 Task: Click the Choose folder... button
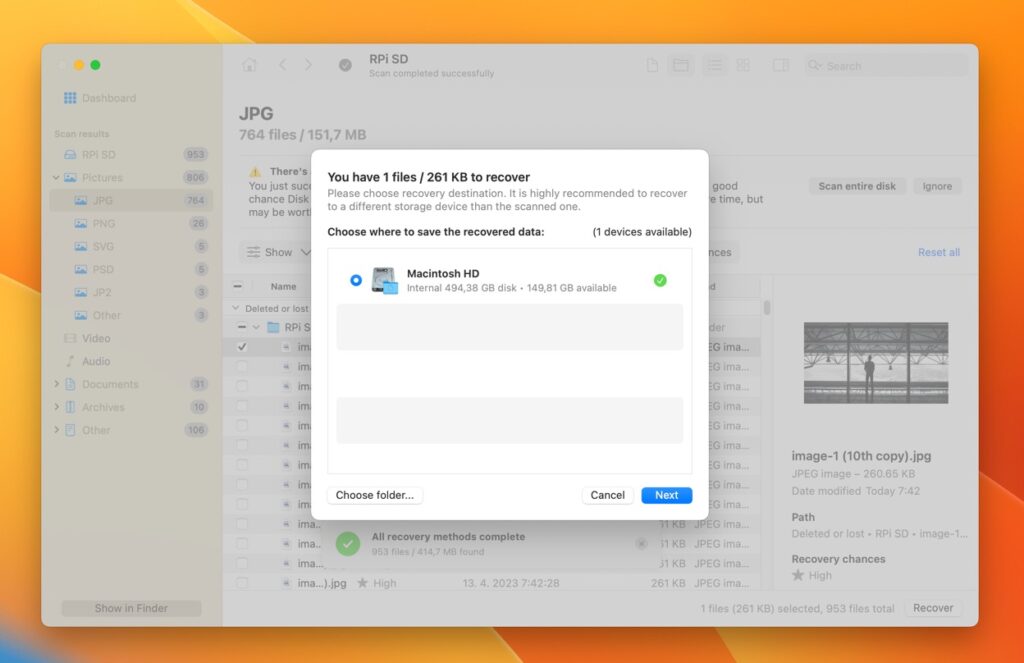375,495
